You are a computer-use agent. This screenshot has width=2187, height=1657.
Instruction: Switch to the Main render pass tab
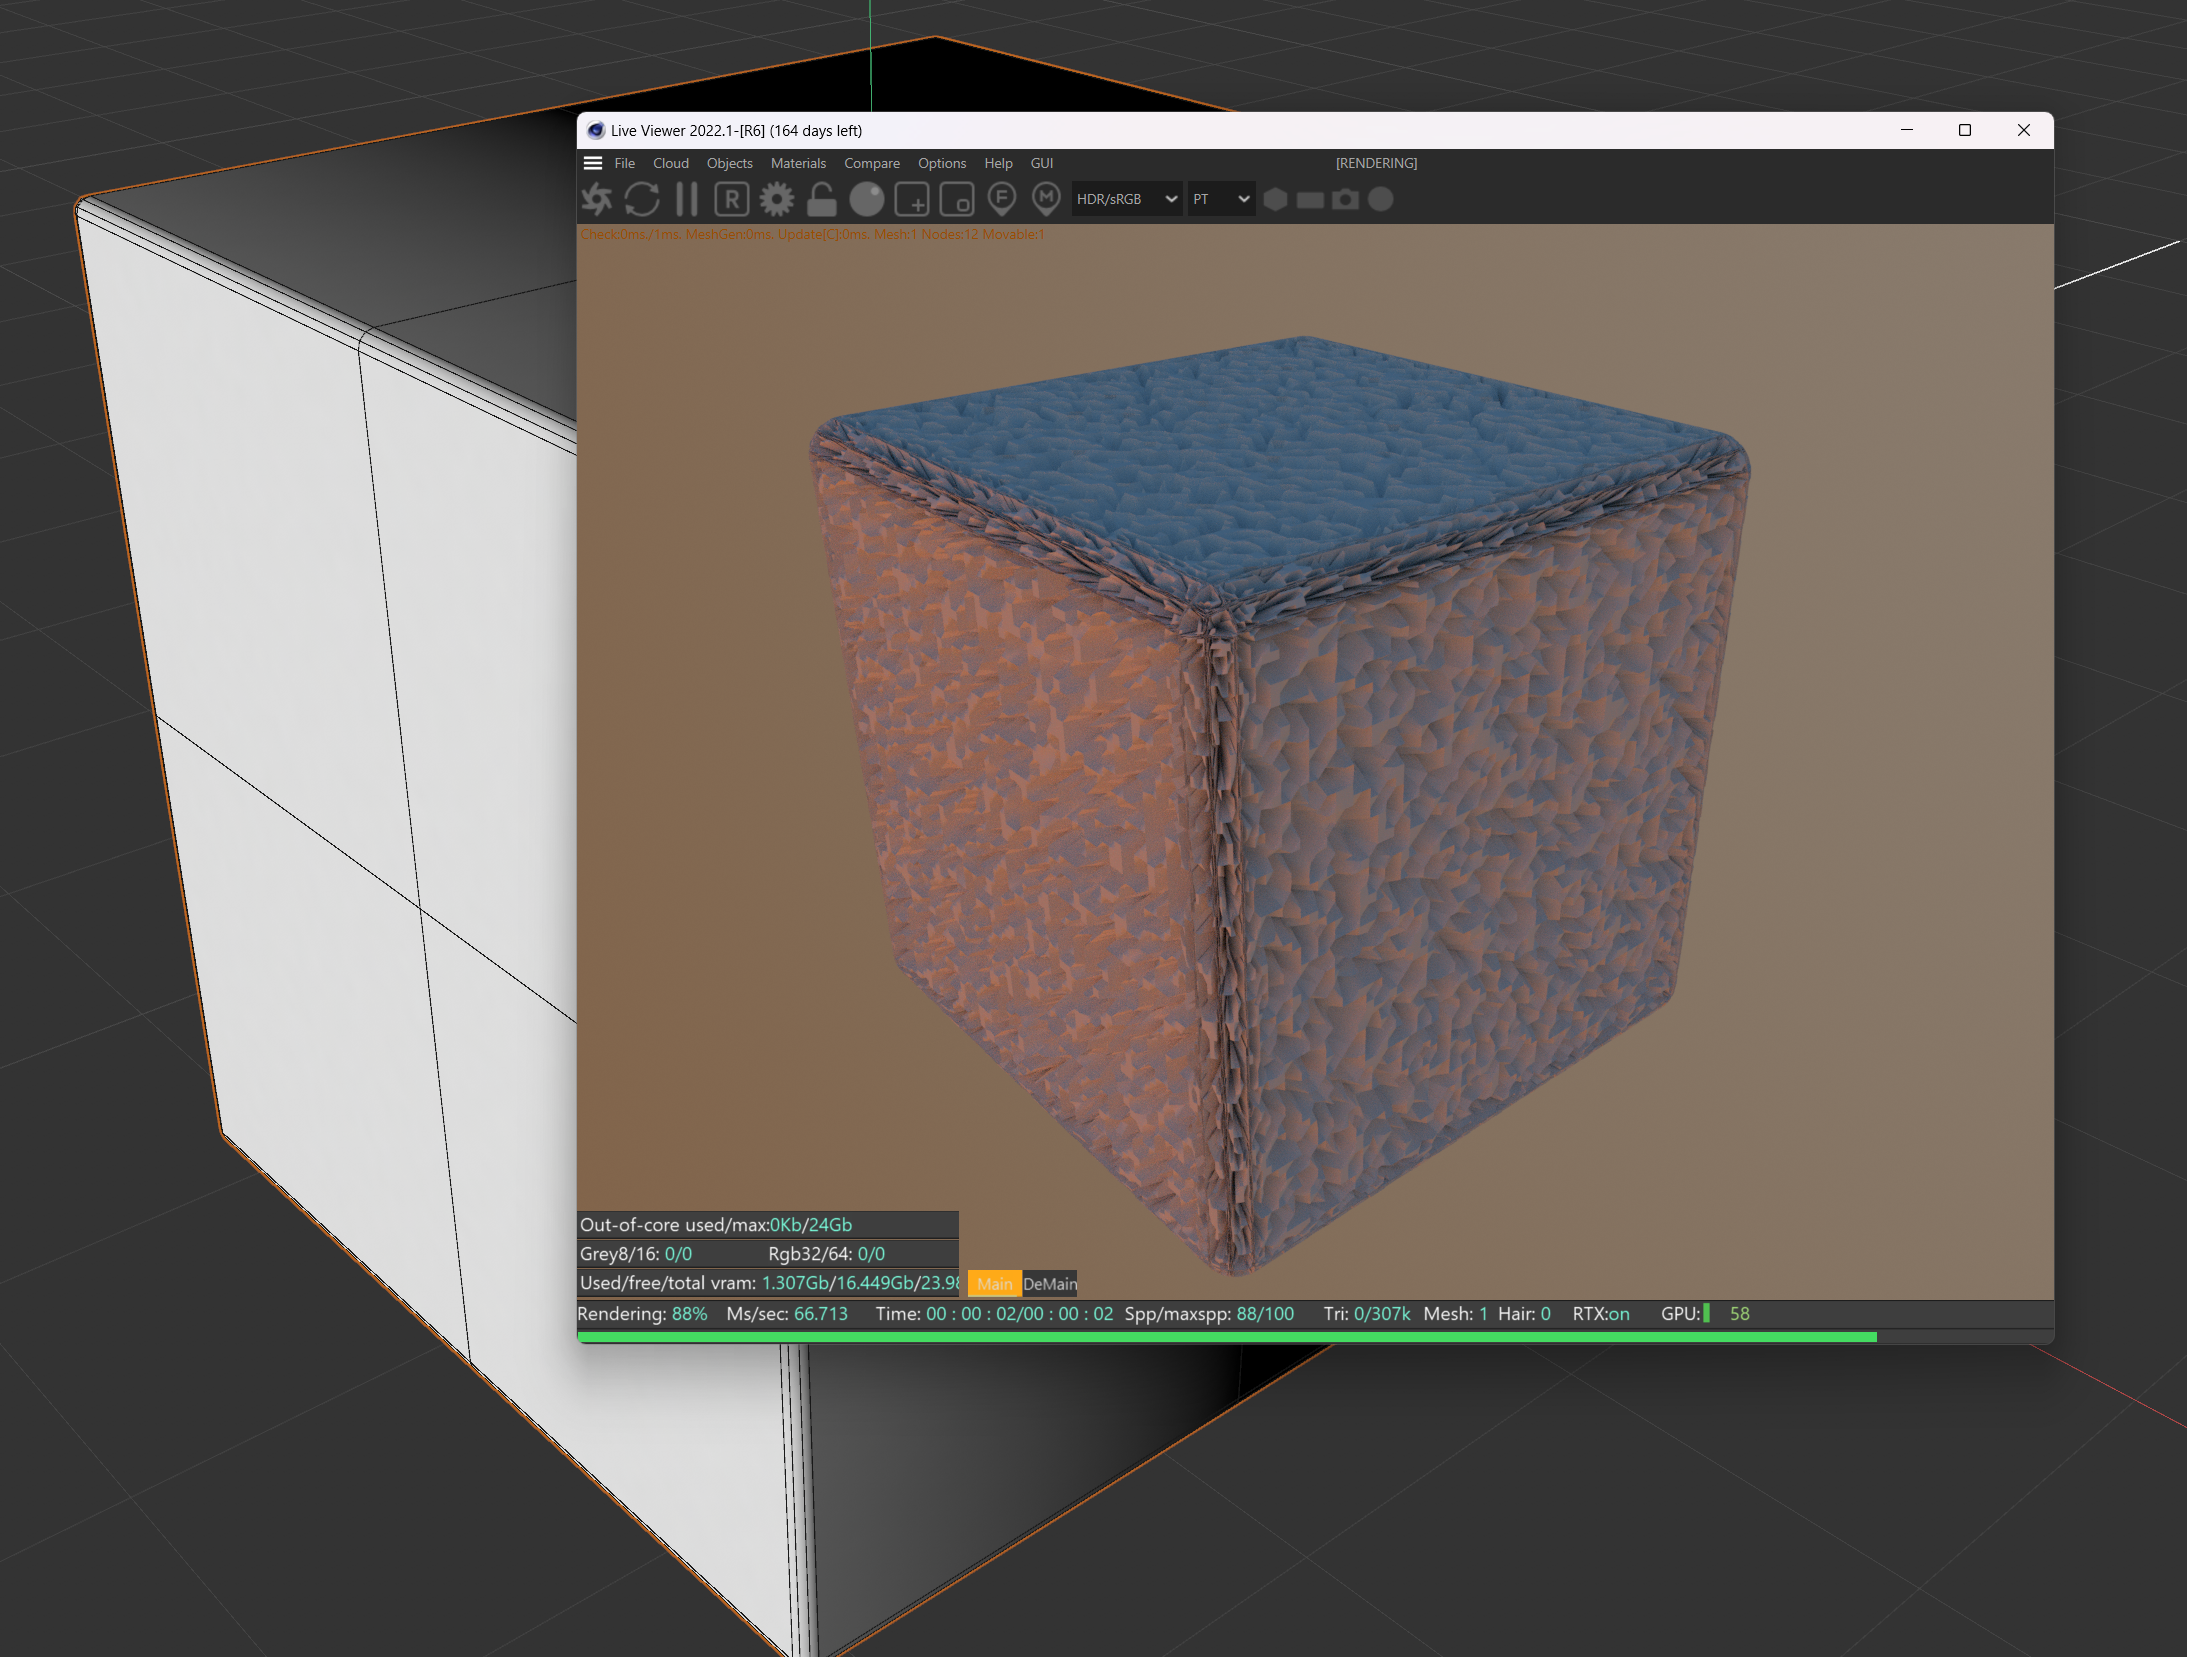click(x=994, y=1284)
